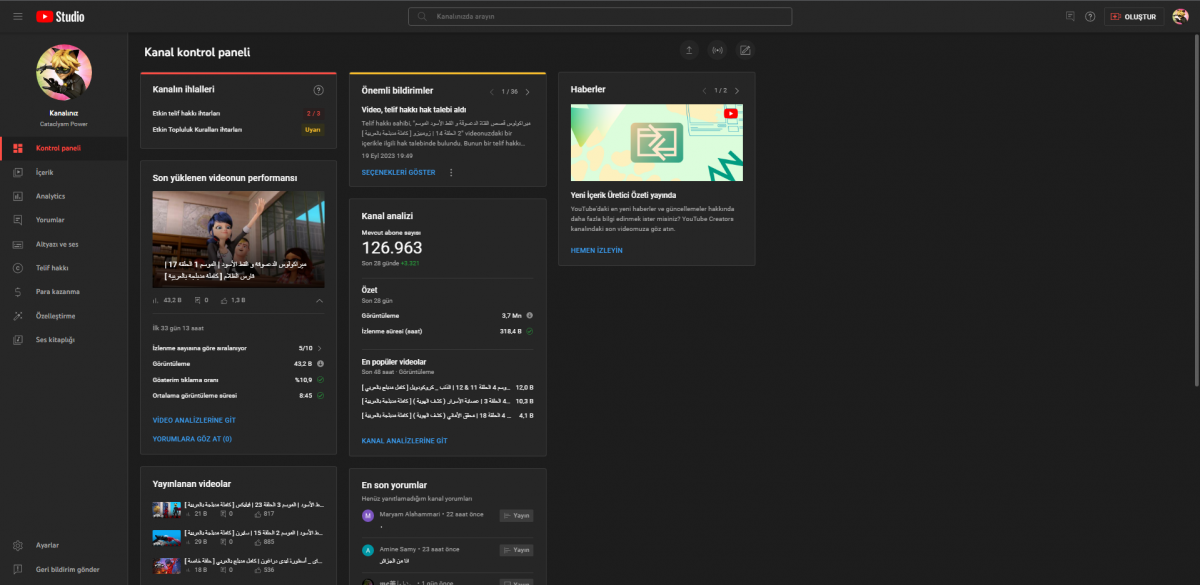
Task: Open Analytics in the sidebar
Action: [64, 196]
